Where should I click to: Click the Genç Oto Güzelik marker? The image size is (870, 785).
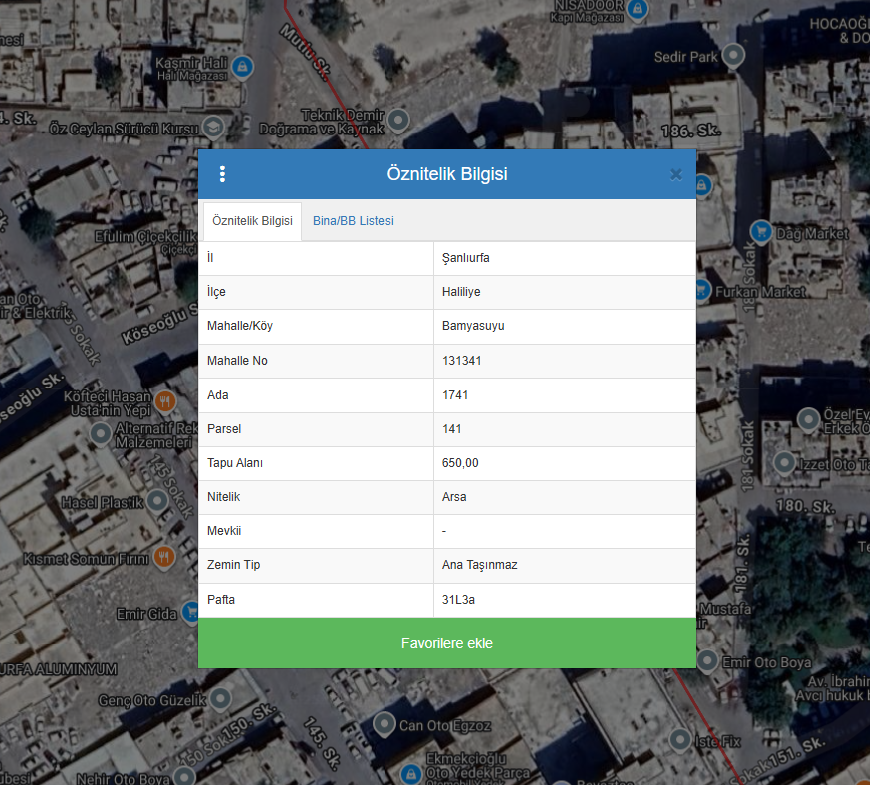click(x=220, y=699)
